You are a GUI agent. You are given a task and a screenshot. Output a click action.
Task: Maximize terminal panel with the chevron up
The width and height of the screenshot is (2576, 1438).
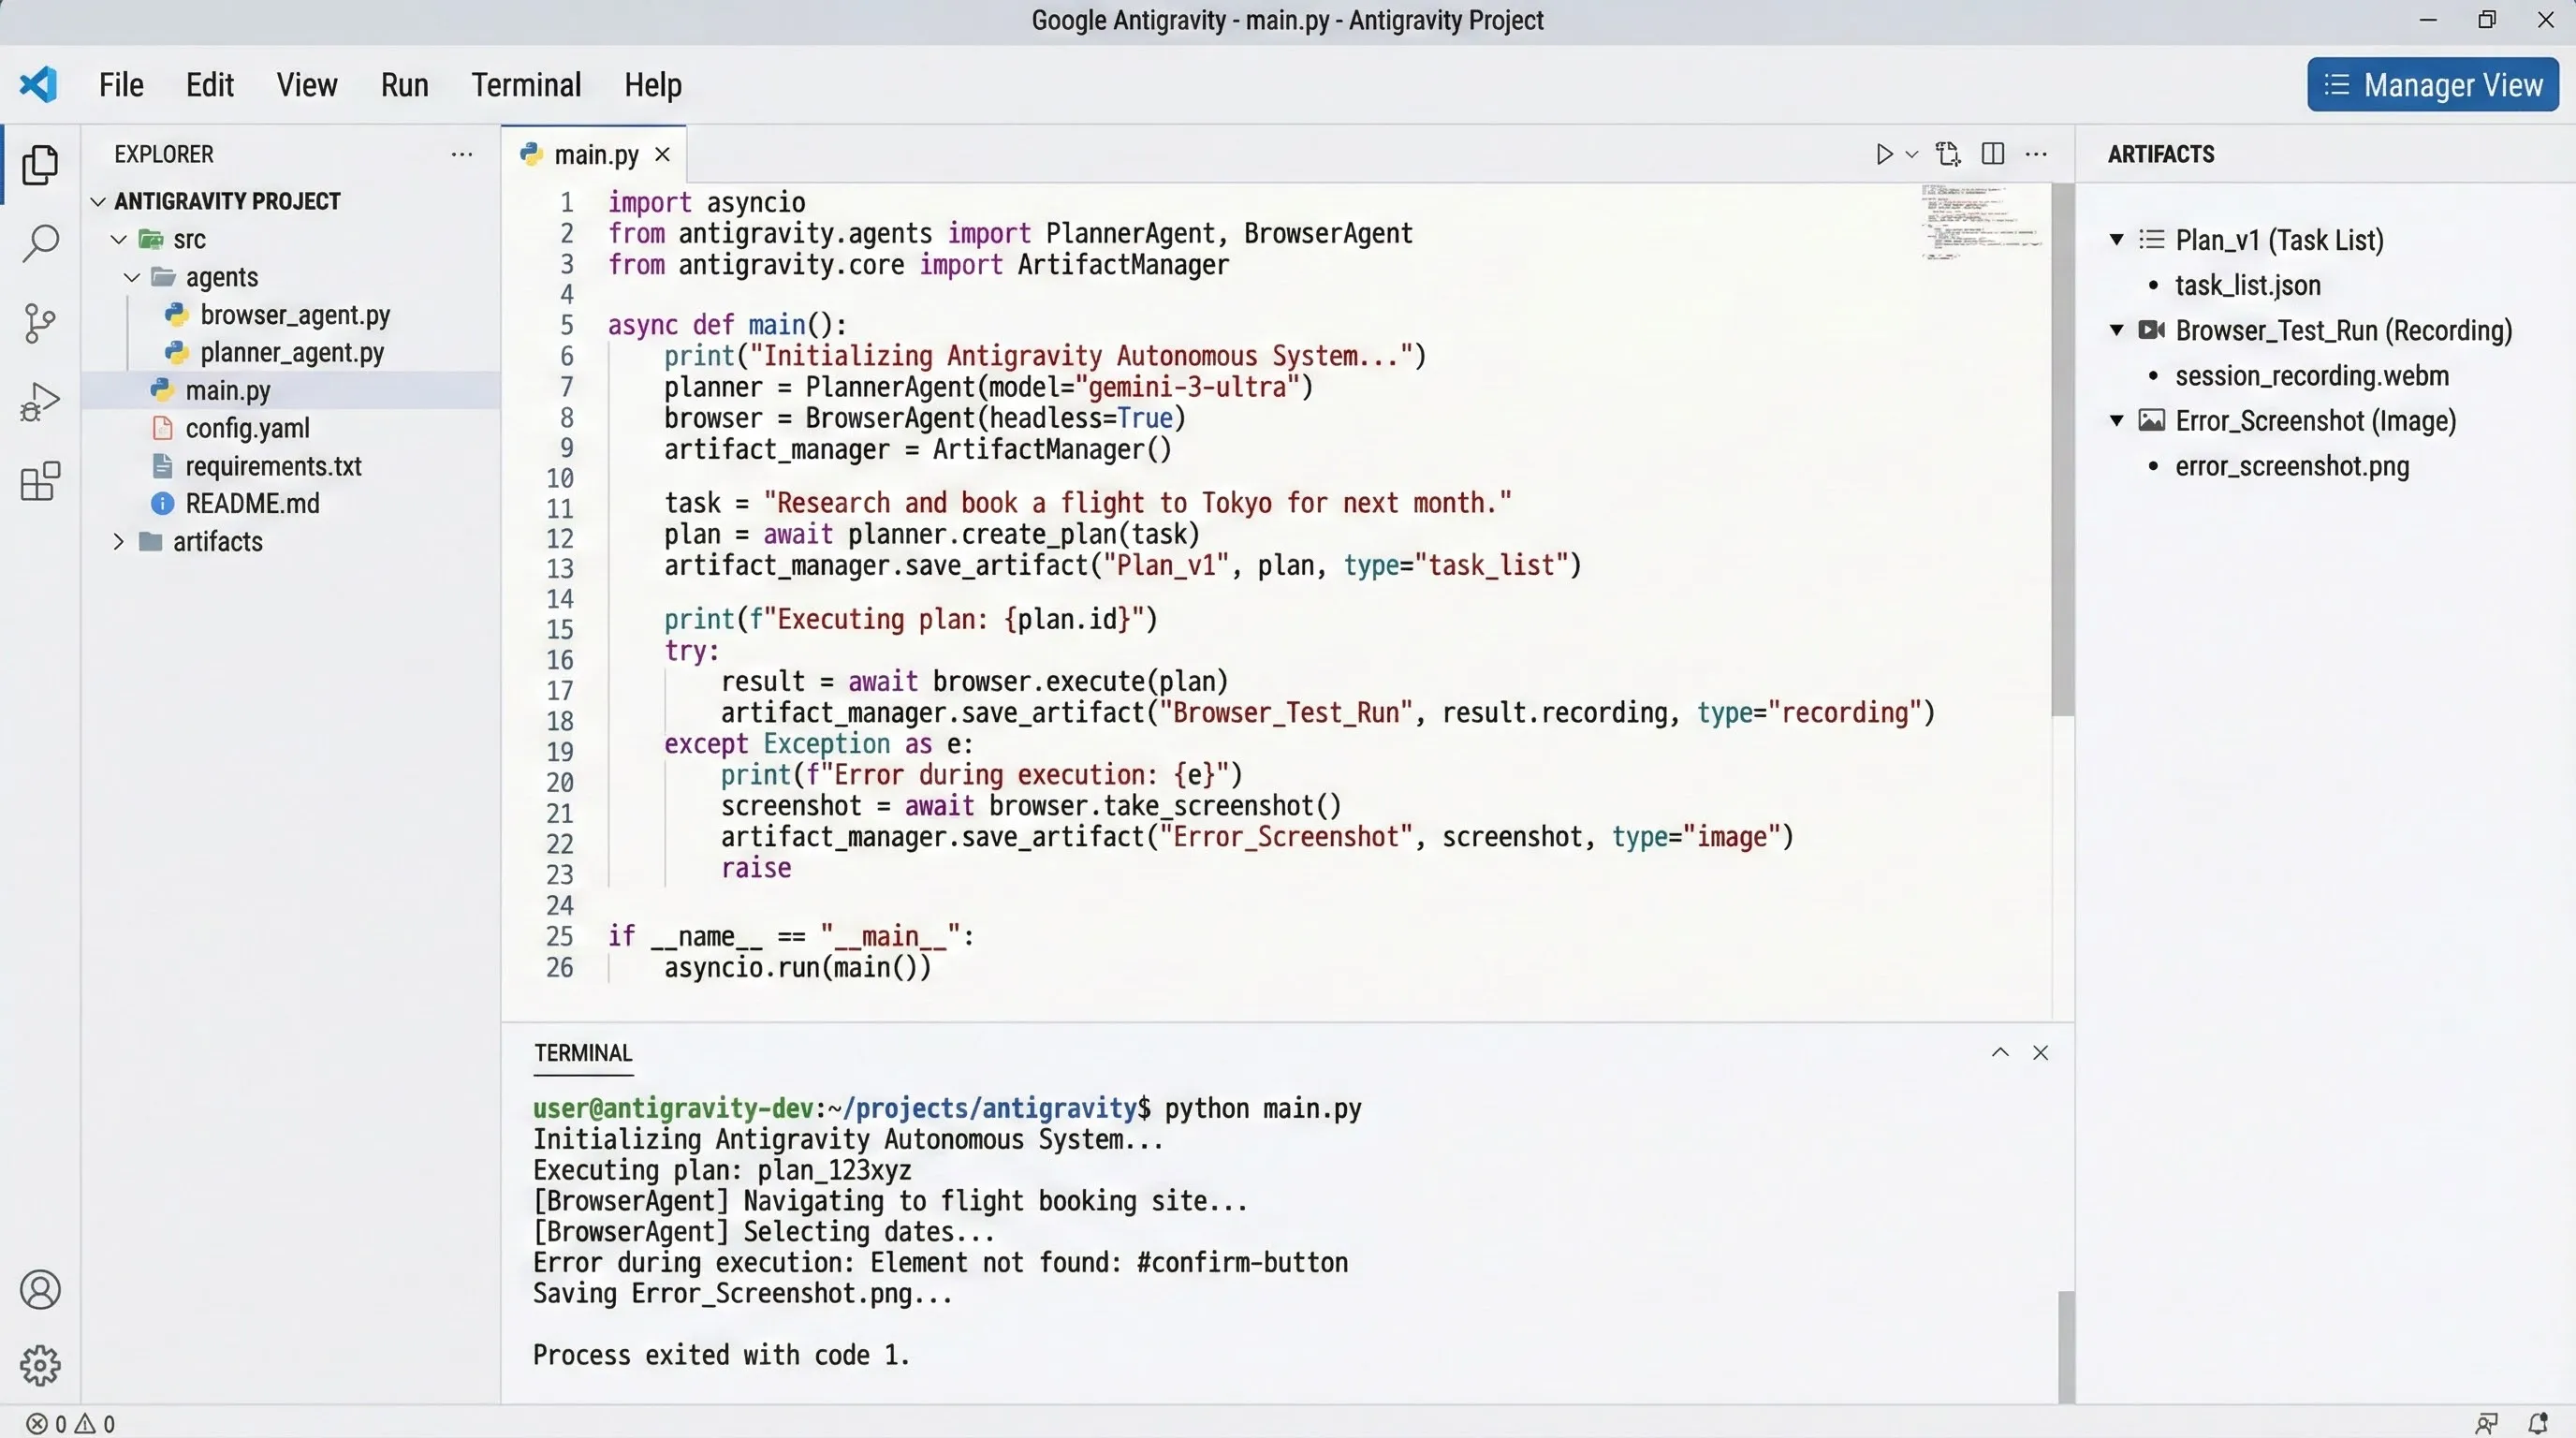point(2000,1052)
